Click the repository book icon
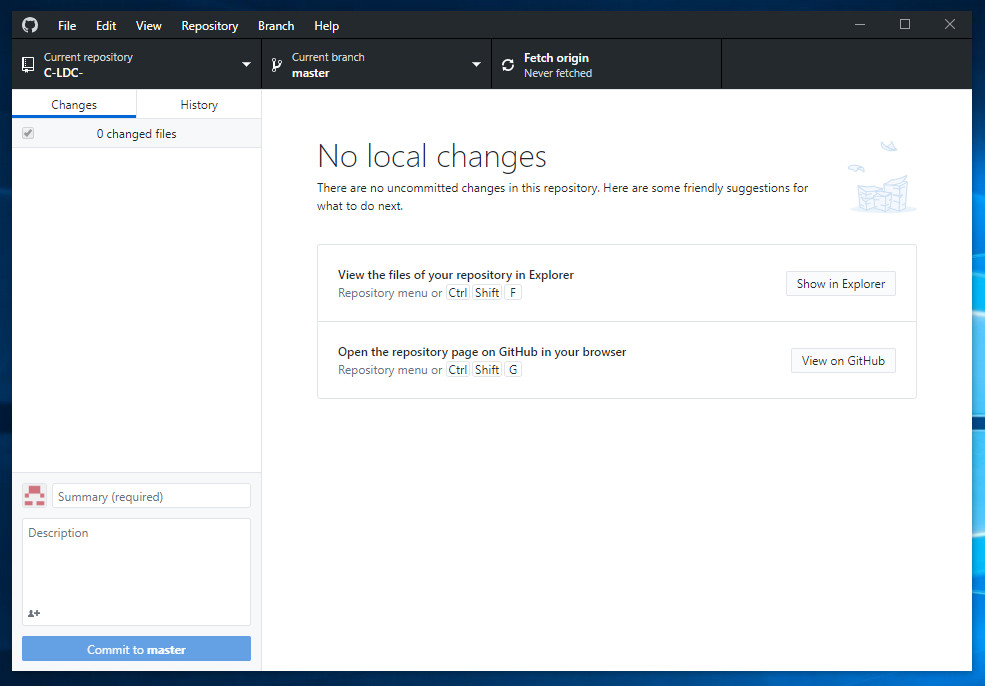Screen dimensions: 985x686 coord(28,64)
